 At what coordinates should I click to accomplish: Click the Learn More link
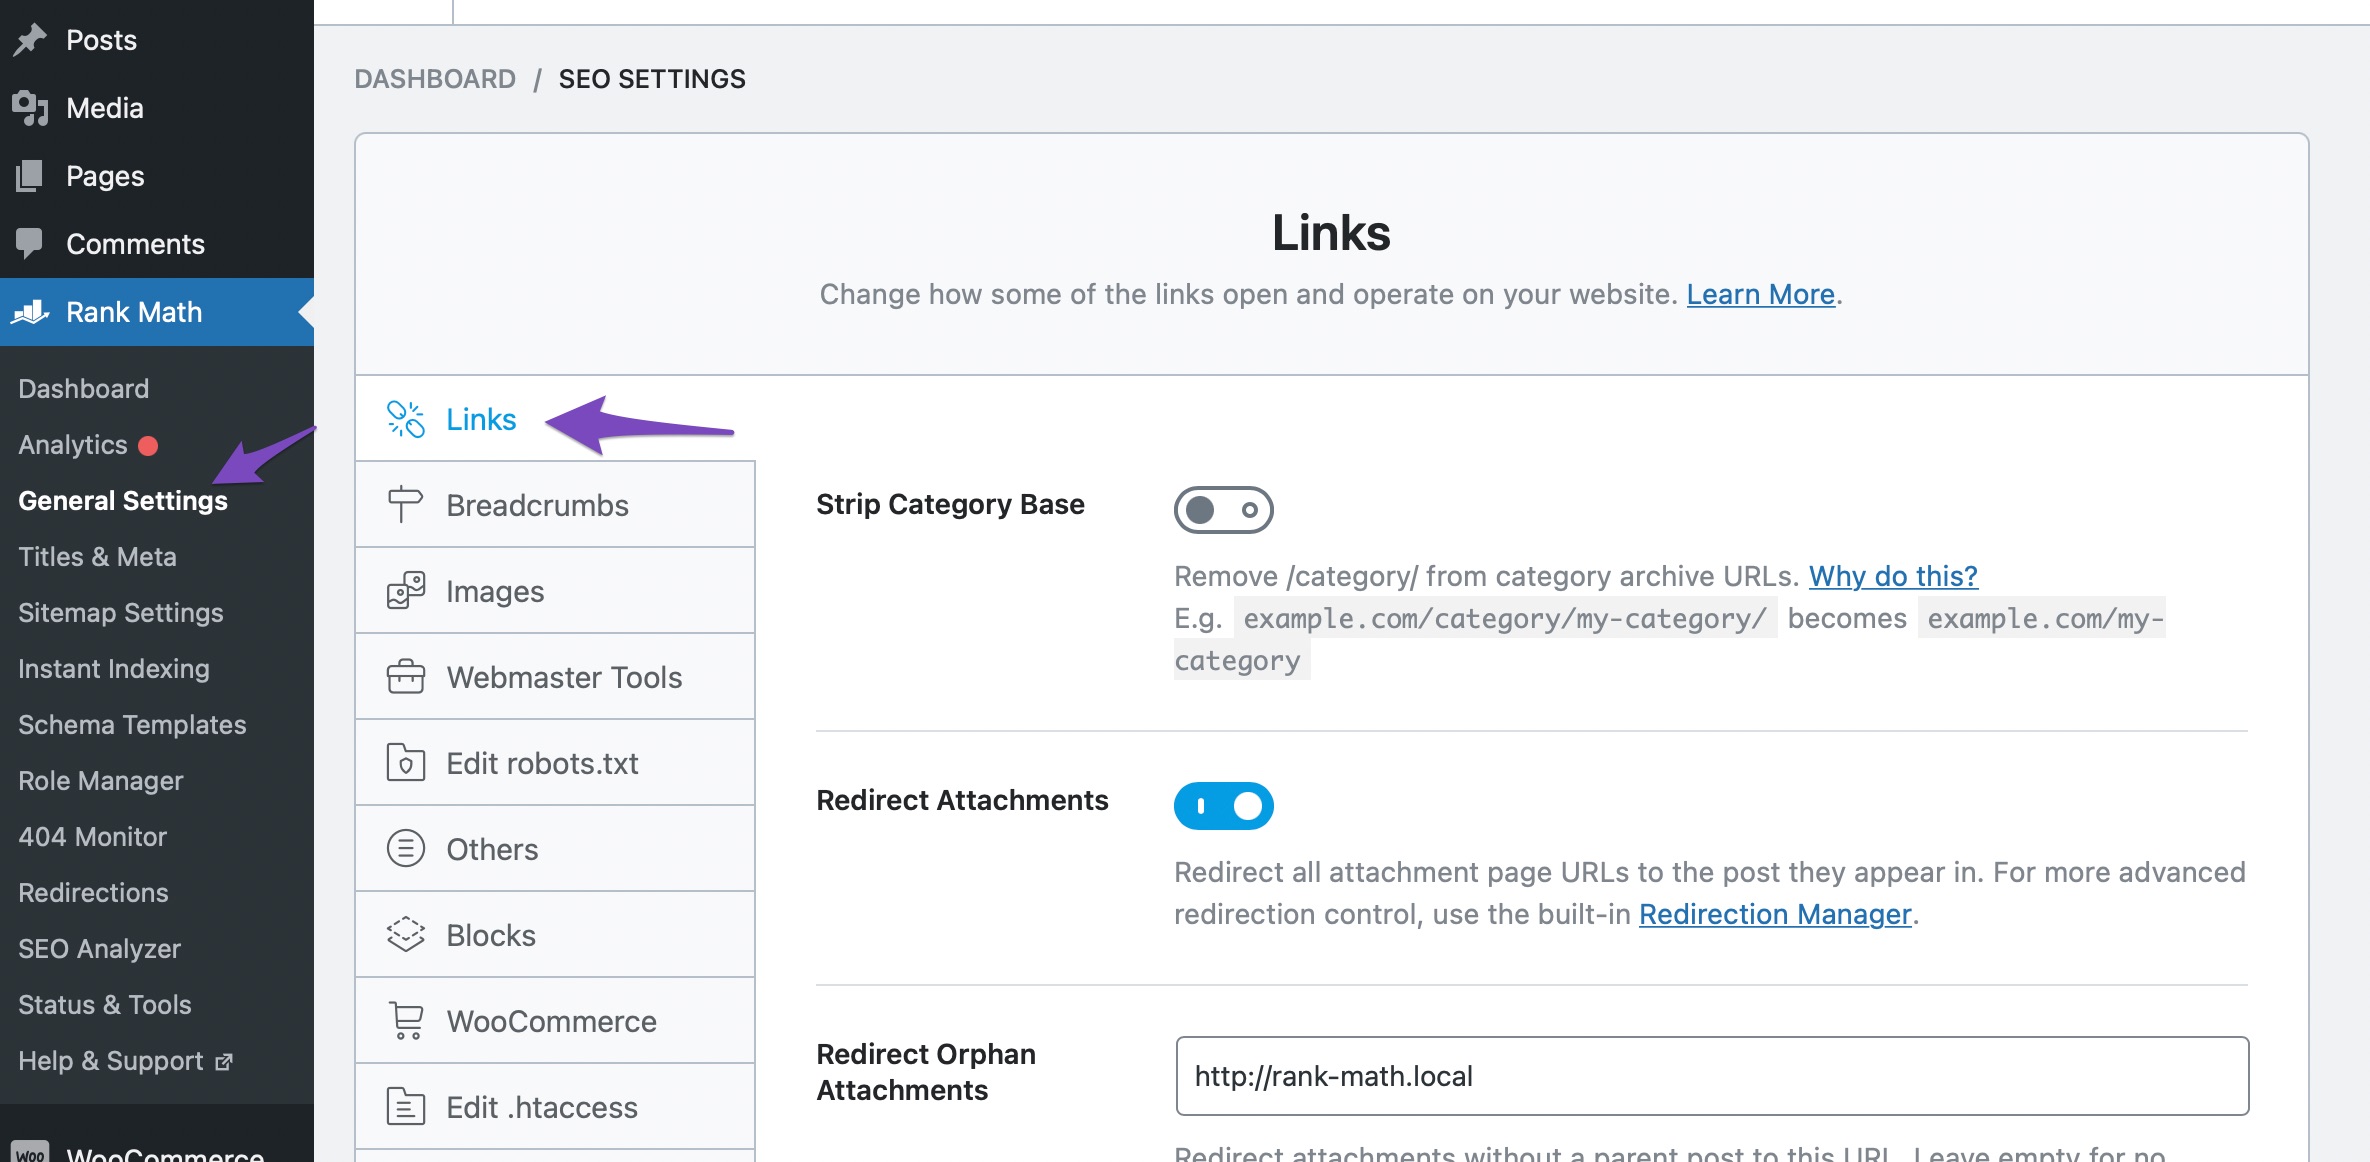point(1760,294)
